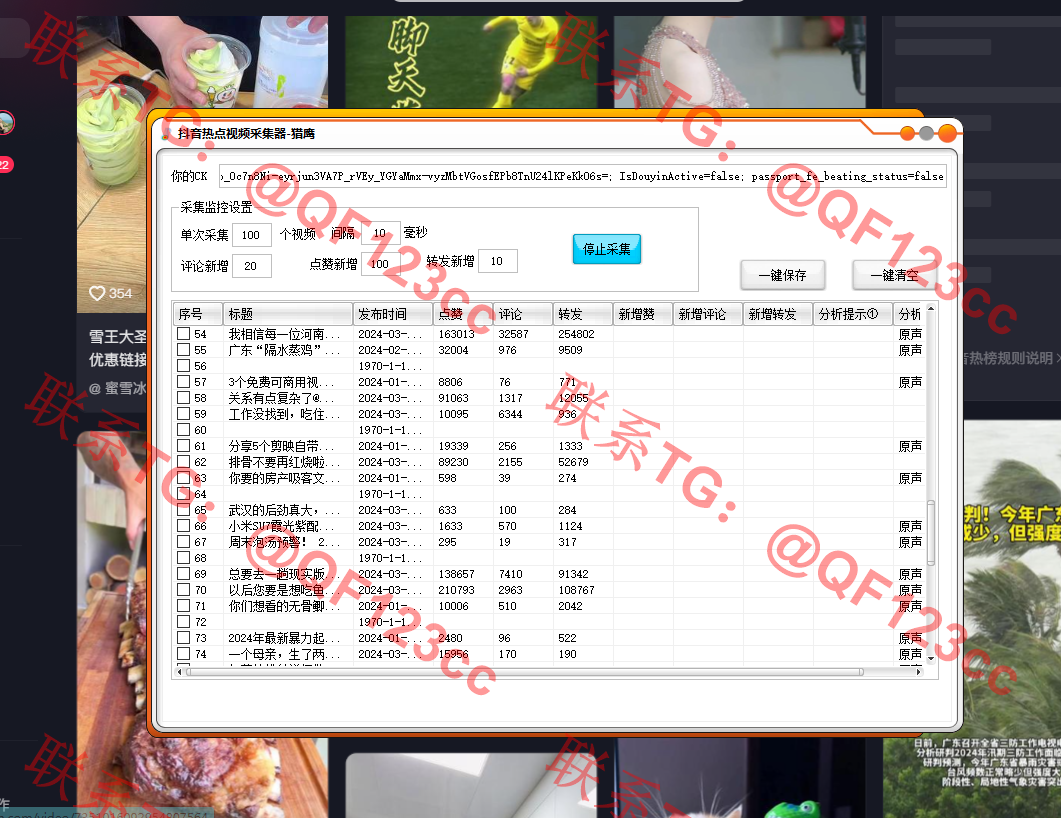Click the list's scroll down arrow
This screenshot has width=1061, height=818.
click(x=931, y=658)
